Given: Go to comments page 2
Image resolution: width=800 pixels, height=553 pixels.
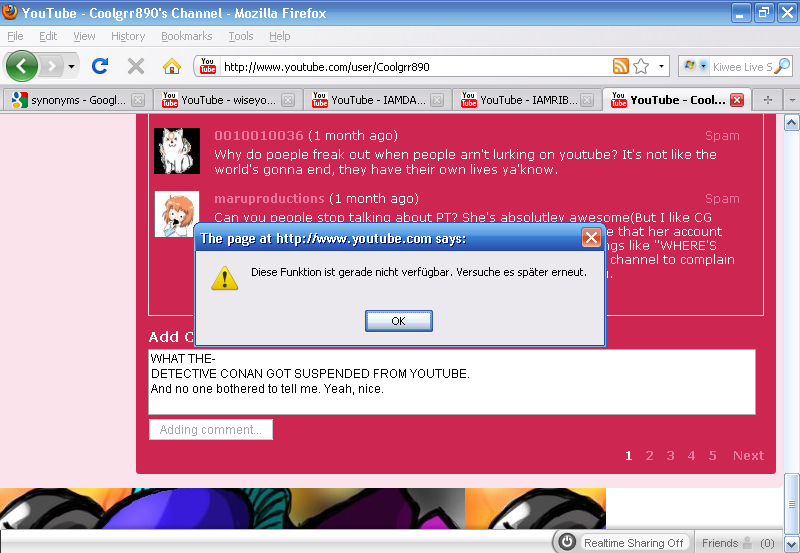Looking at the screenshot, I should click(649, 456).
